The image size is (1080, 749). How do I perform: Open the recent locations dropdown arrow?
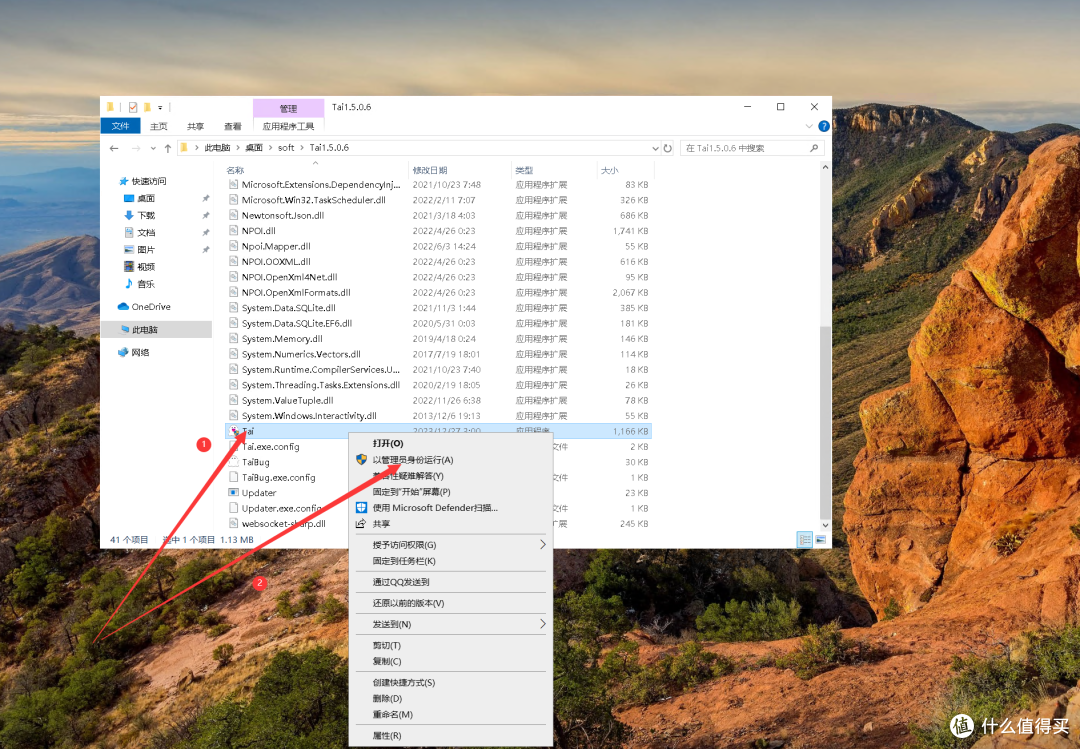coord(153,148)
